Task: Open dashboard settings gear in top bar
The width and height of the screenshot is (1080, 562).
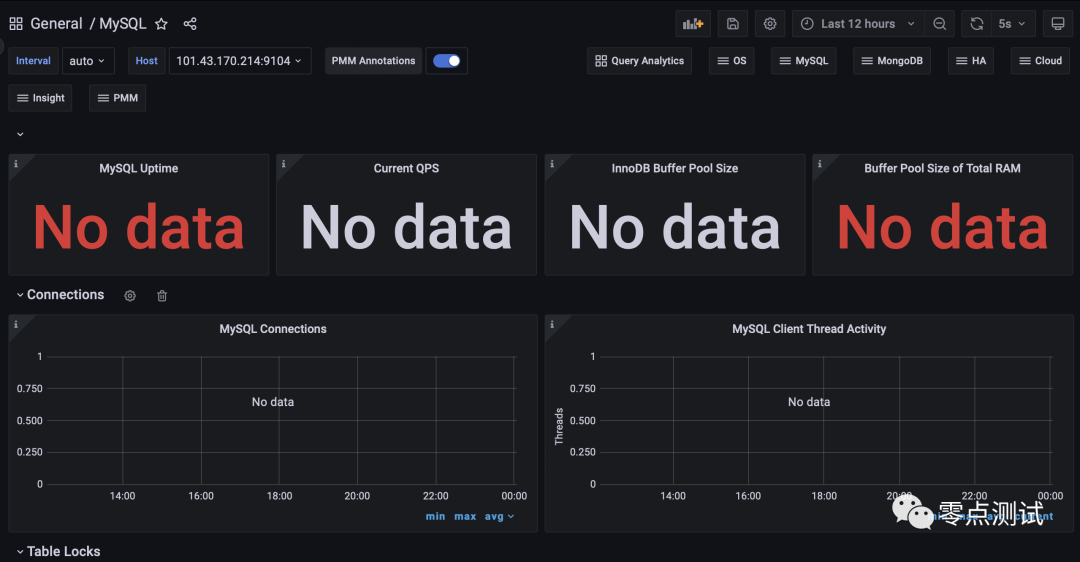Action: click(x=770, y=24)
